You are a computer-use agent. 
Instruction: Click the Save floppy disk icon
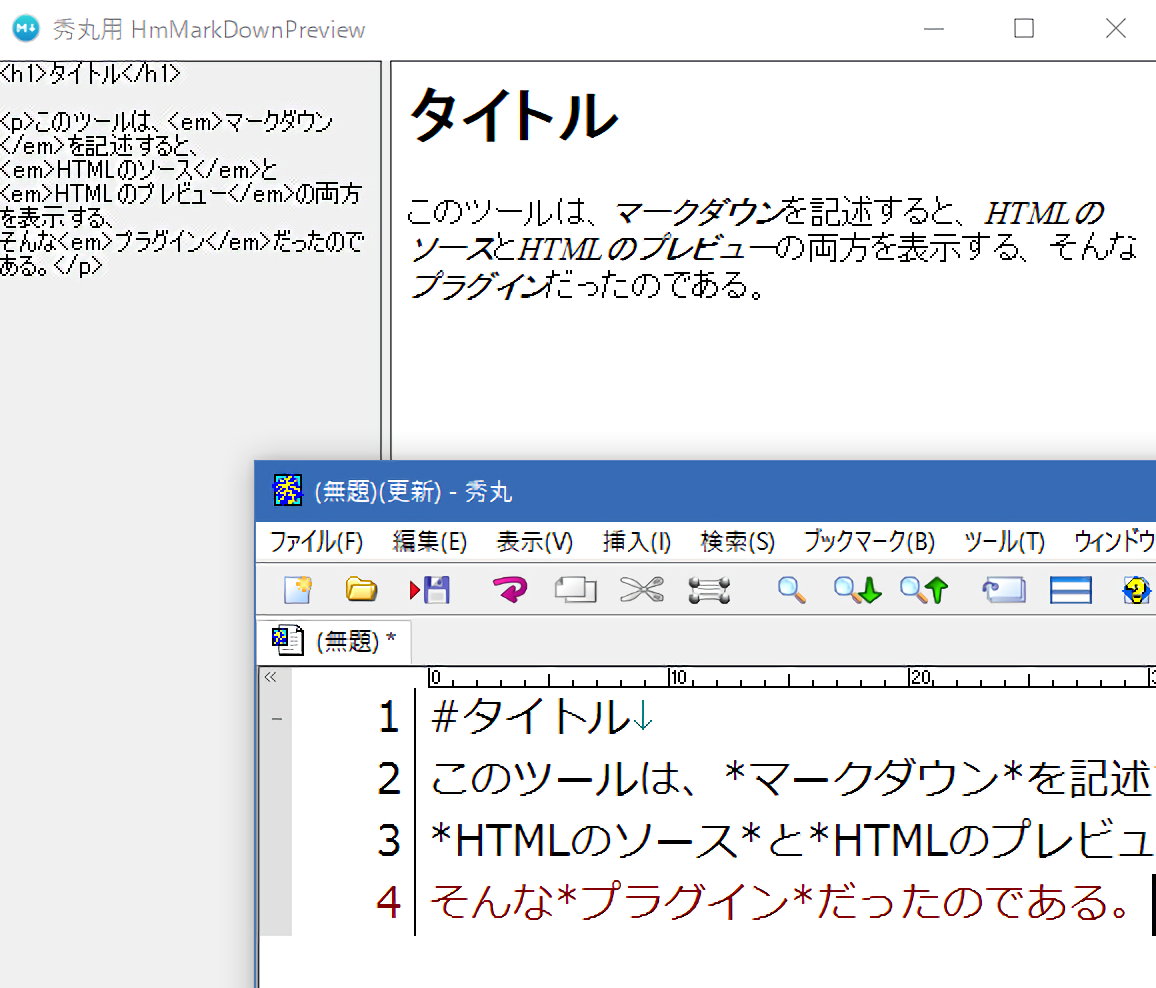pyautogui.click(x=431, y=590)
